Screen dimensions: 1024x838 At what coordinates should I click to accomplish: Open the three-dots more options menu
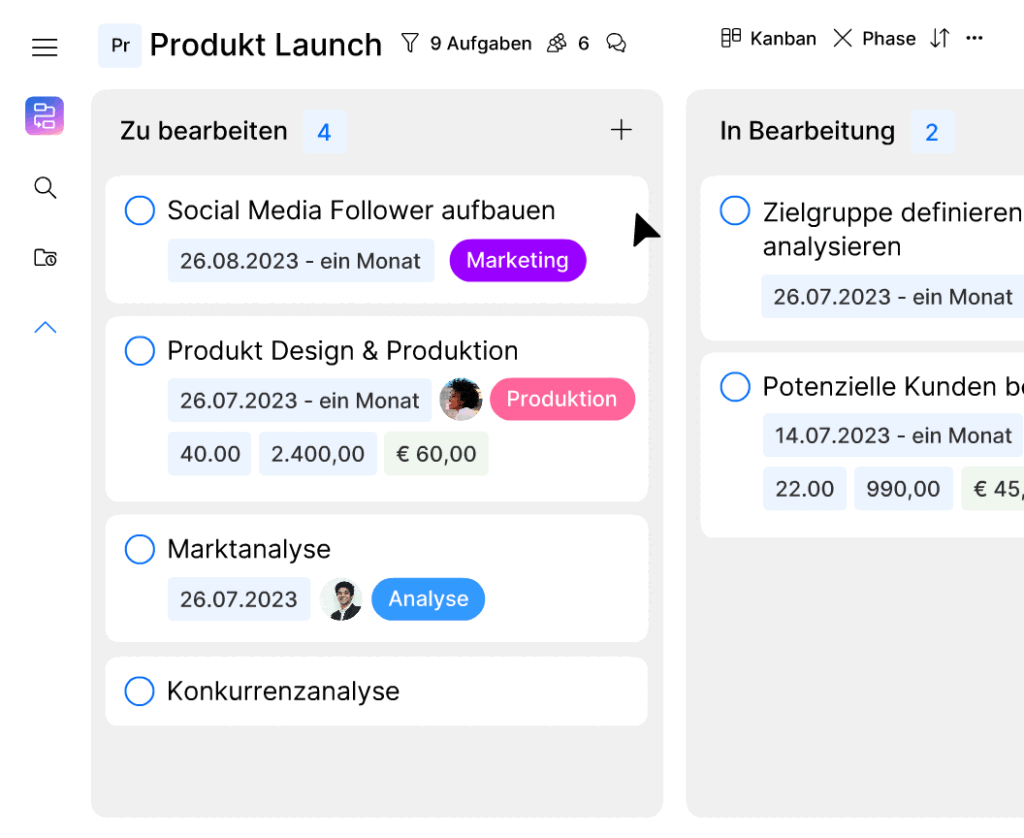click(x=974, y=38)
